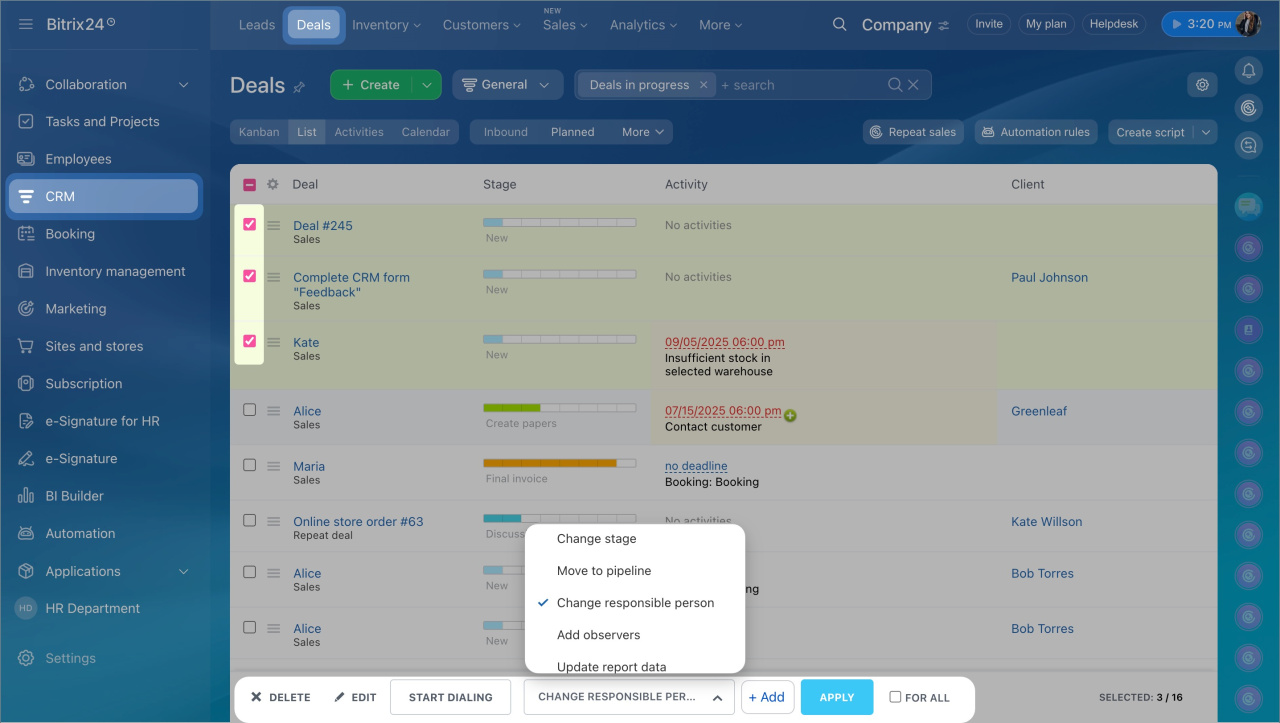Image resolution: width=1280 pixels, height=723 pixels.
Task: Click the search magnifier icon in top bar
Action: click(839, 24)
